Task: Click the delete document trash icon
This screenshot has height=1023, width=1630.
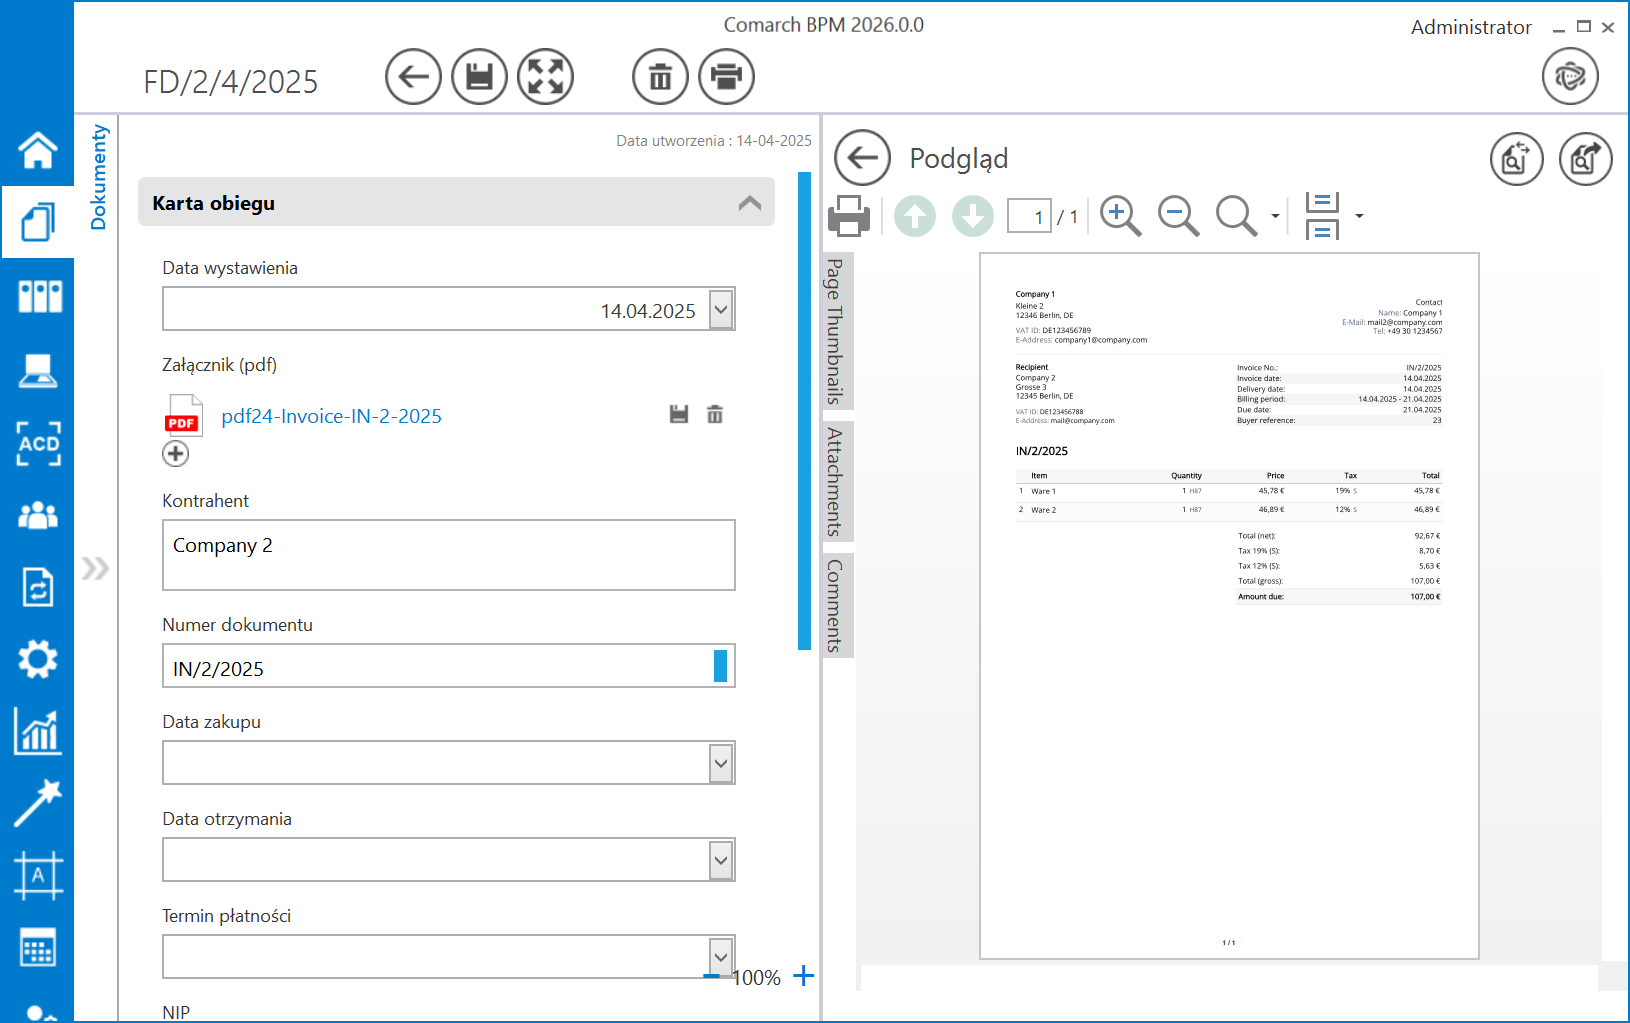Action: click(x=660, y=77)
